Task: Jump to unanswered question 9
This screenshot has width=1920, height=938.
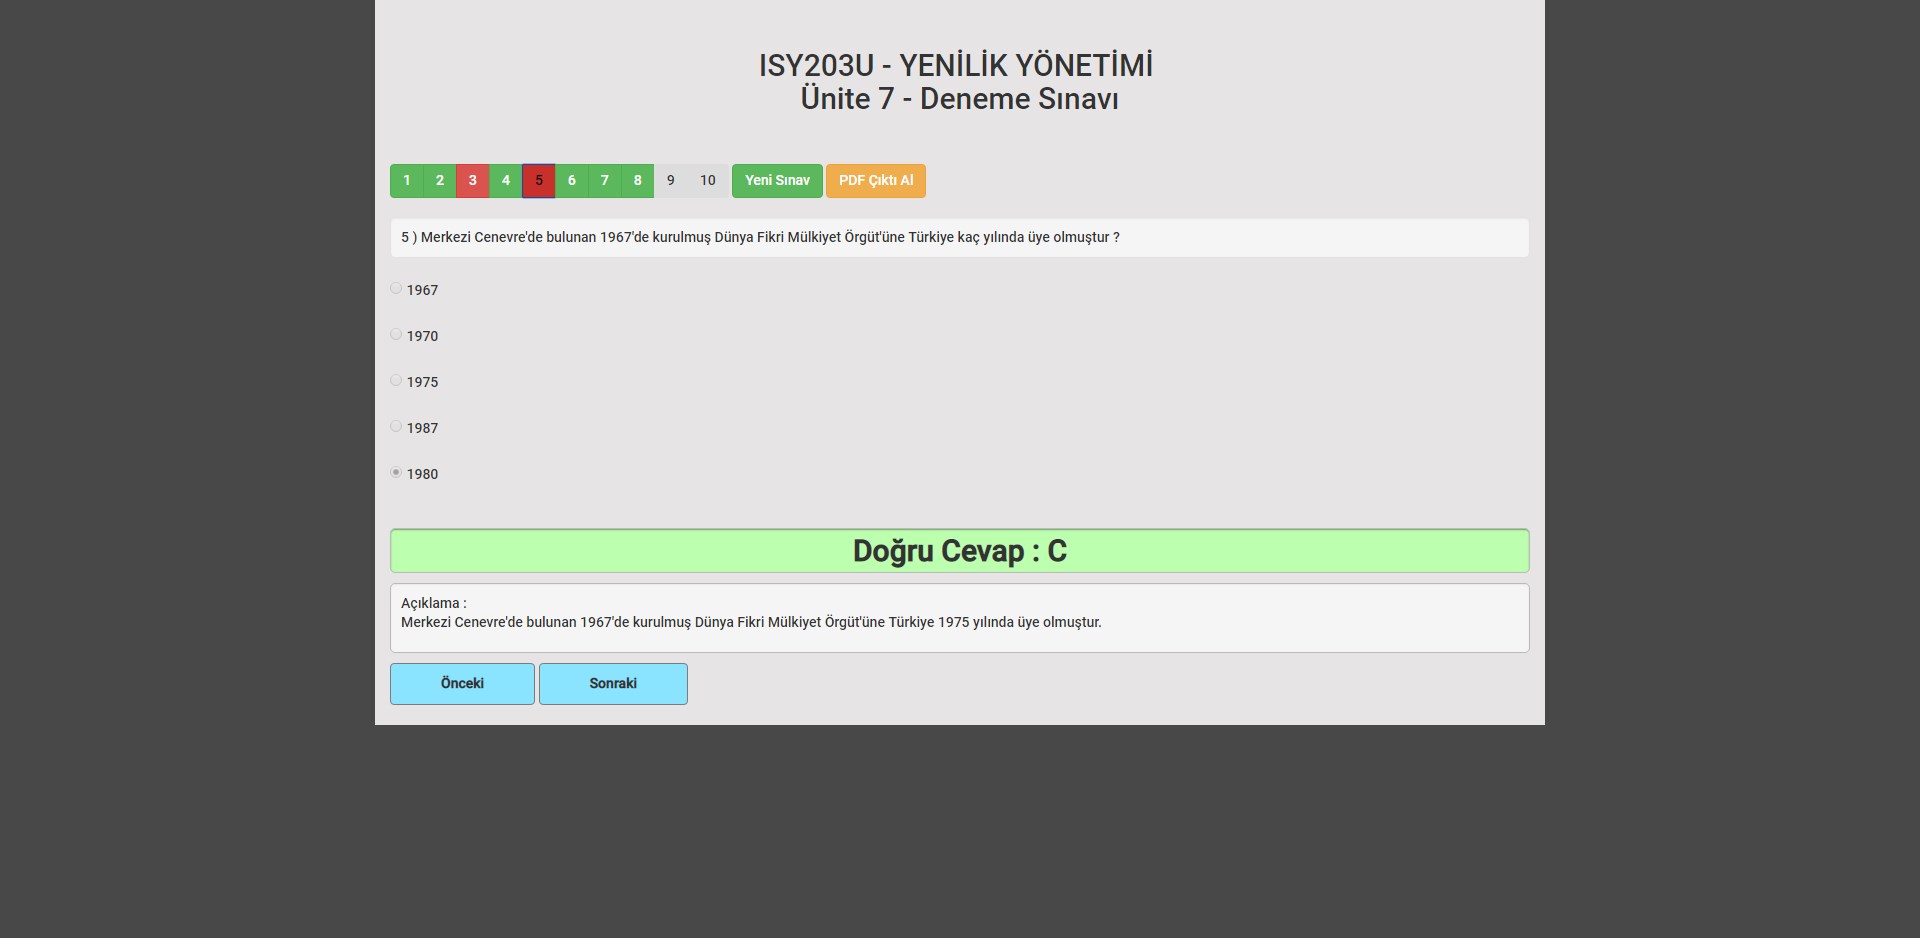Action: (x=670, y=181)
